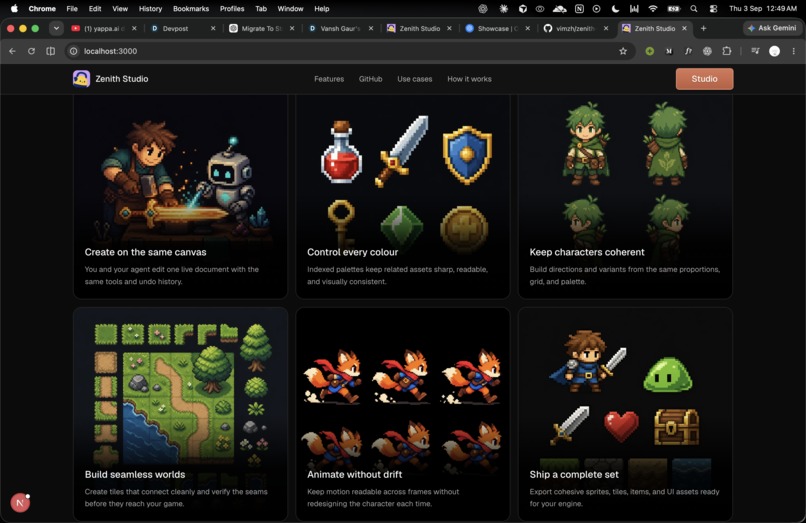Click the Notion icon in menu bar

coord(579,9)
